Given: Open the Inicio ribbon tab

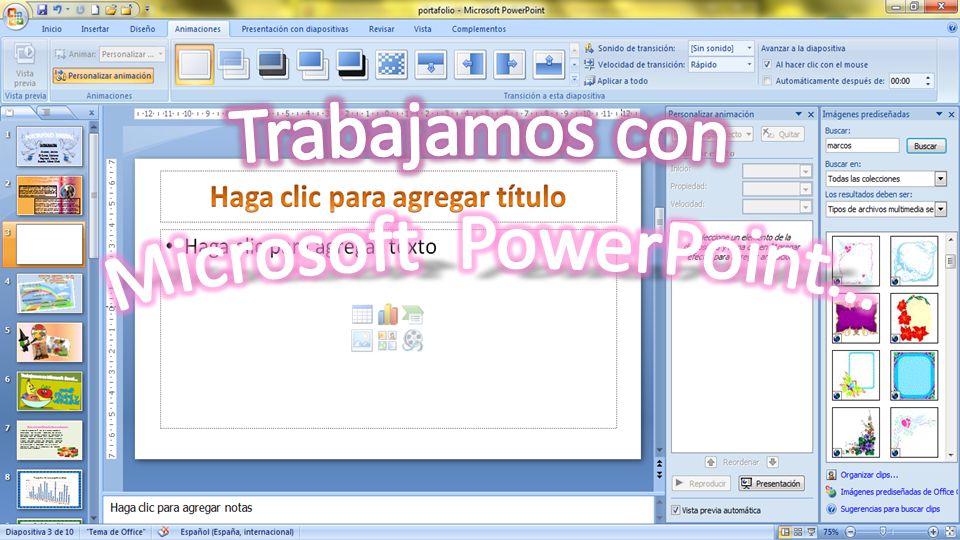Looking at the screenshot, I should (51, 29).
